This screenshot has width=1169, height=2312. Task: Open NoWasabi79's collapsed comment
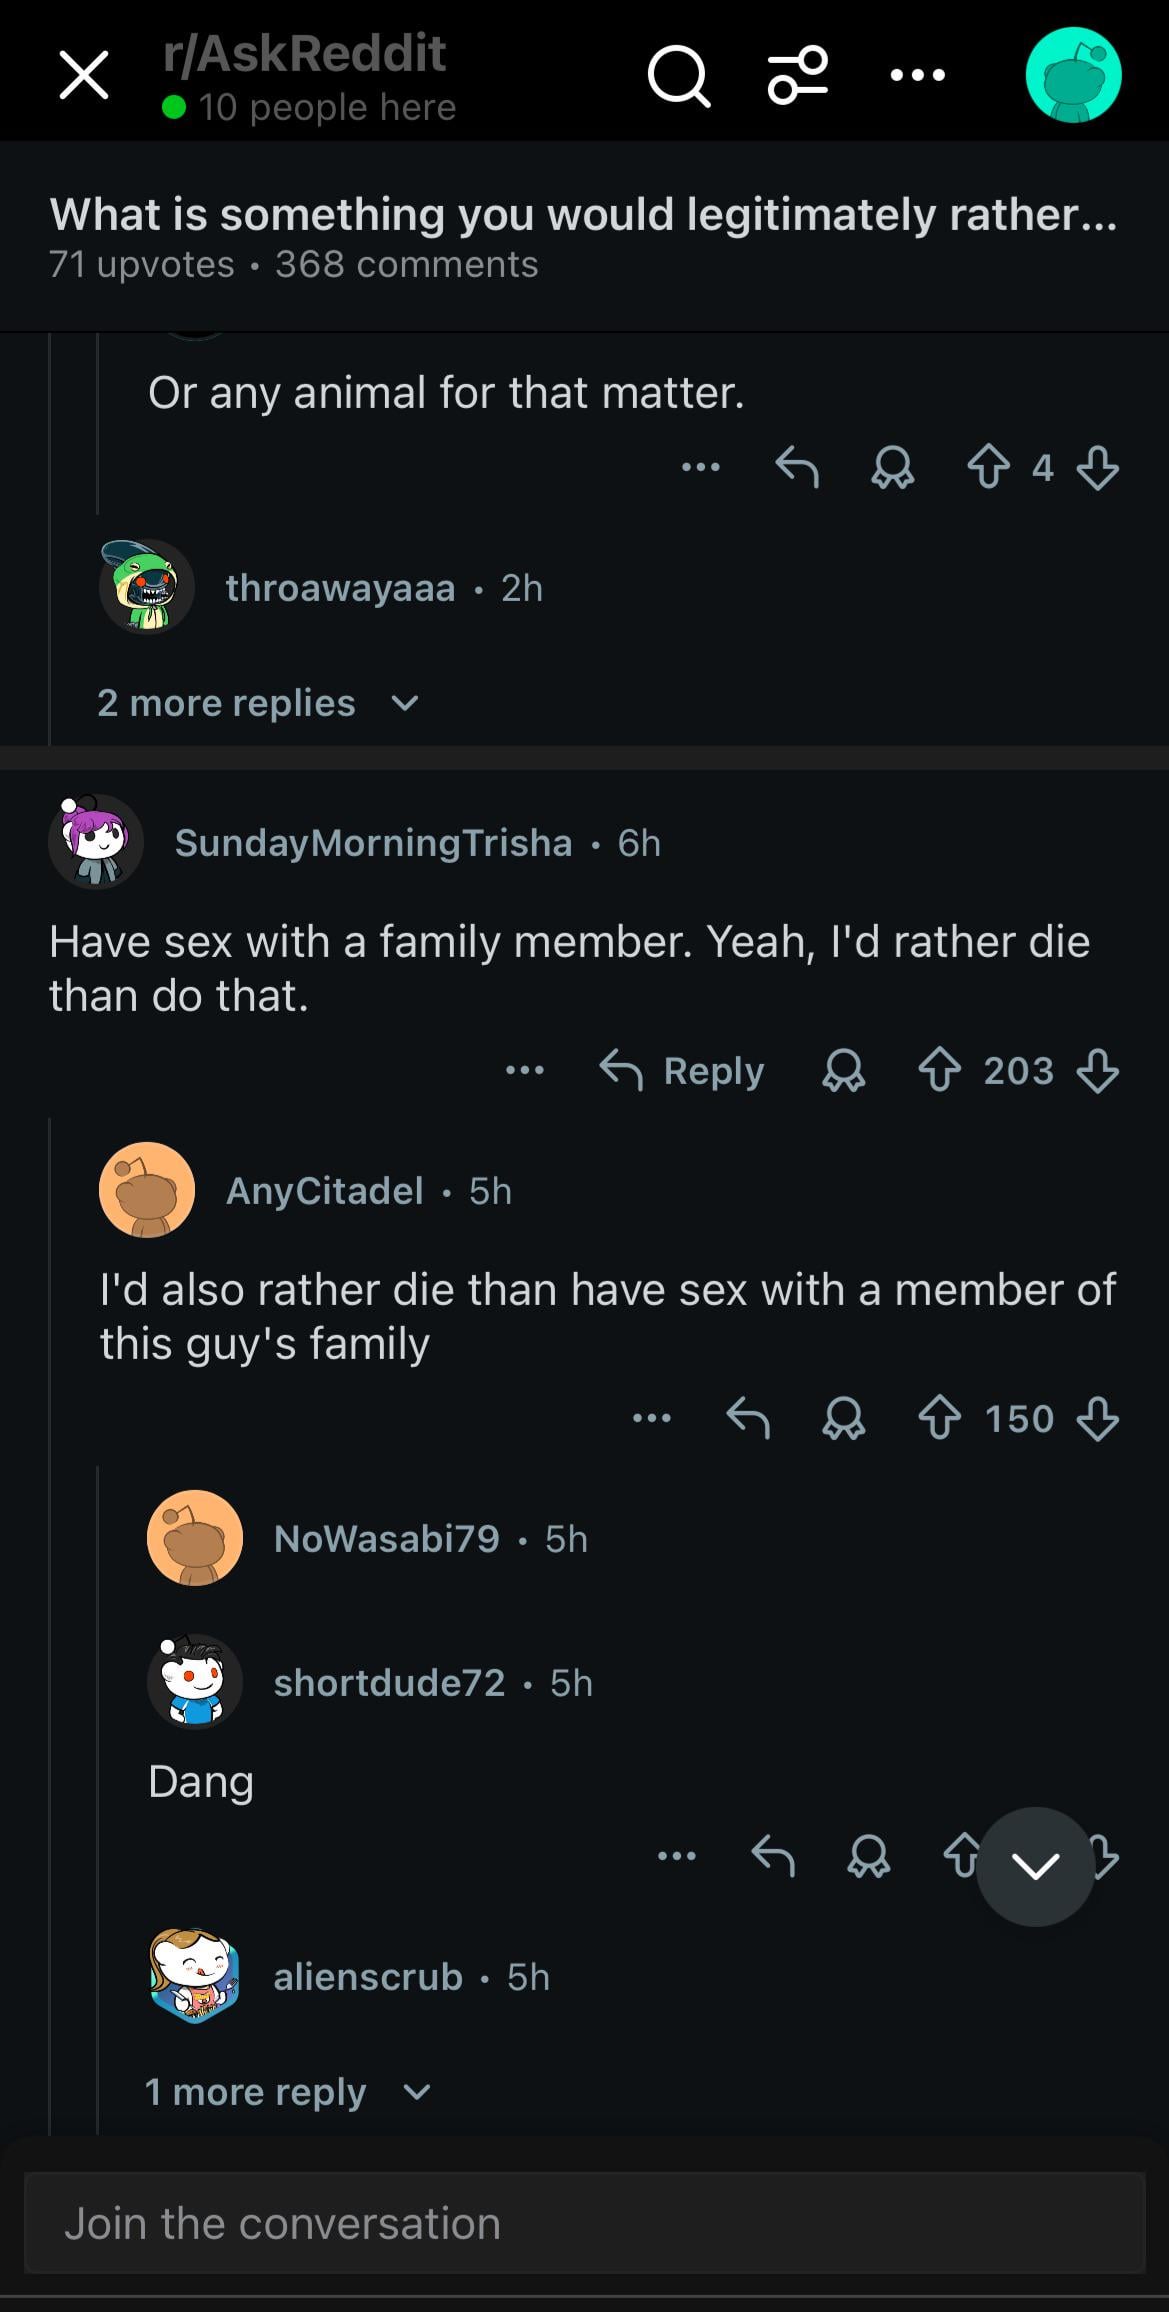coord(386,1538)
